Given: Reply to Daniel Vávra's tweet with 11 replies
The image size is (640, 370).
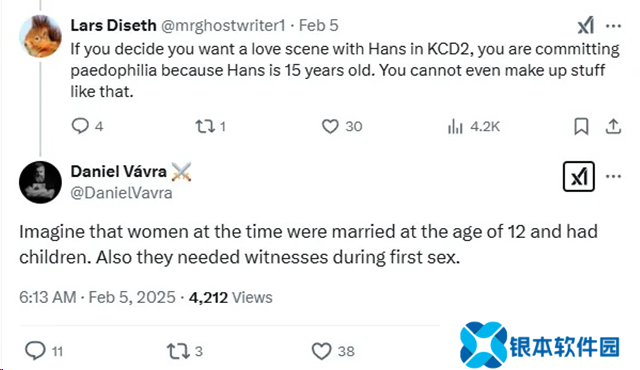Looking at the screenshot, I should (35, 350).
